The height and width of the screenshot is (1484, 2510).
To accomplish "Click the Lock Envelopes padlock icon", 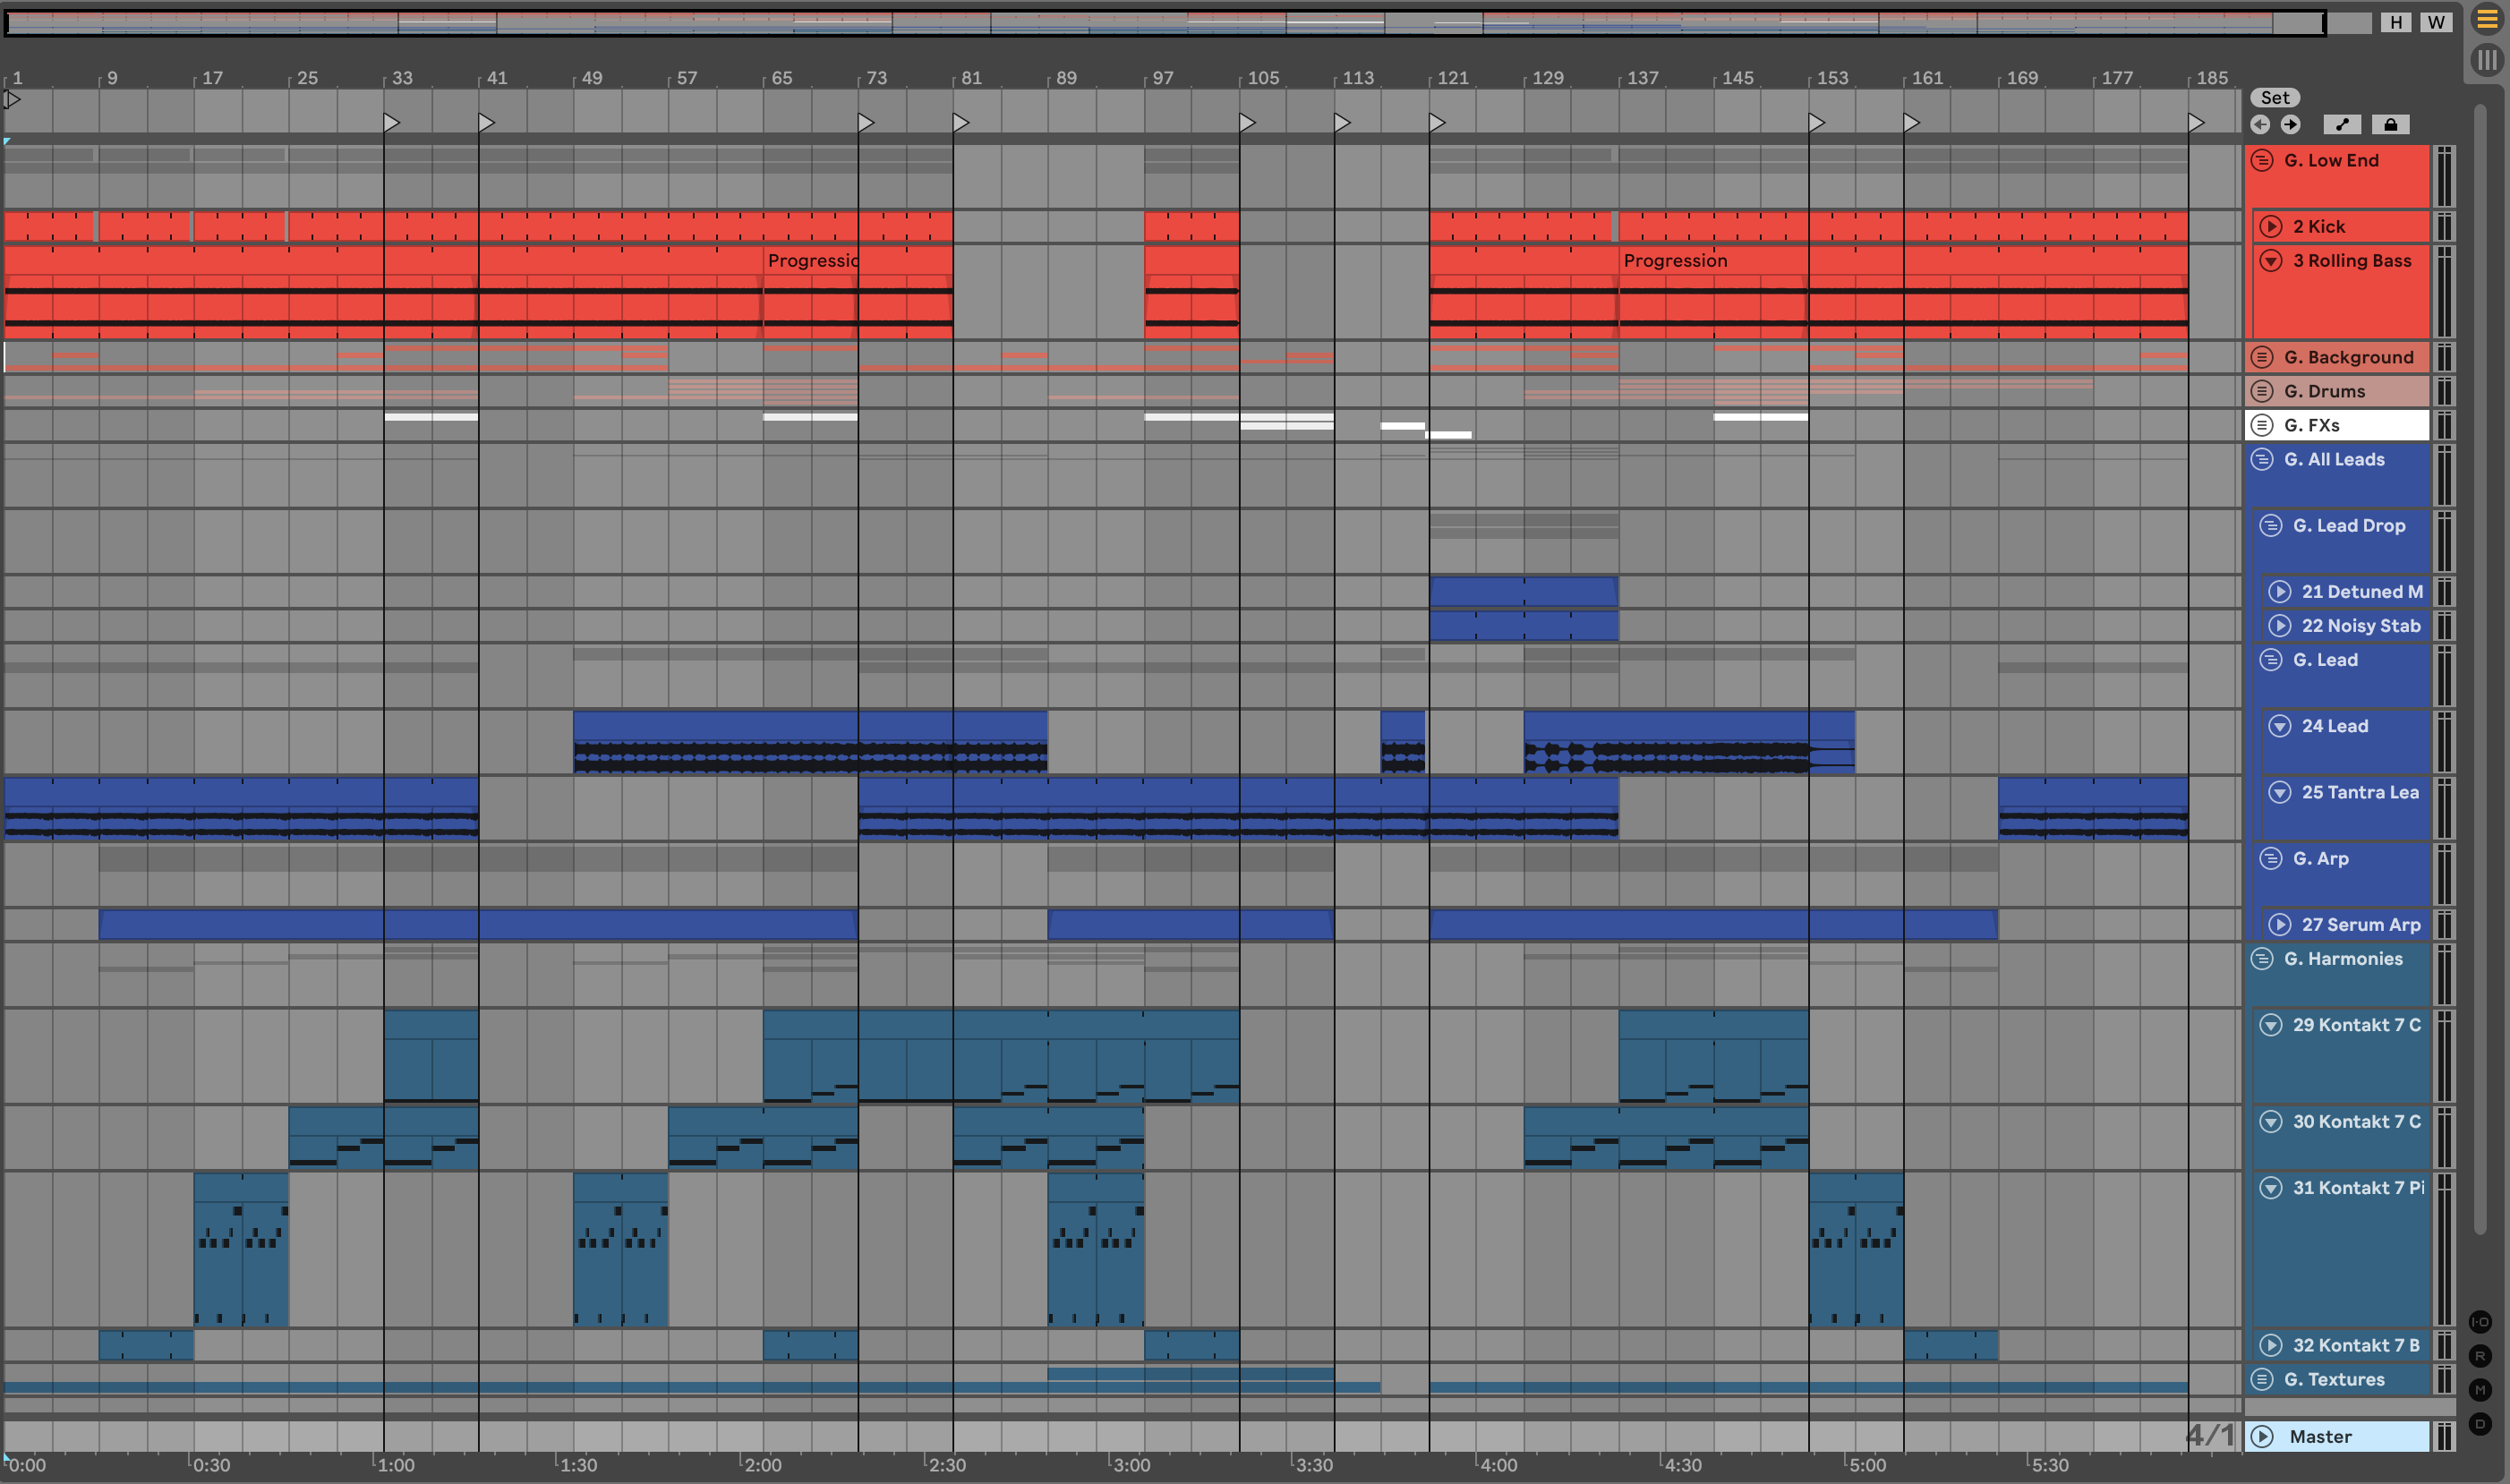I will point(2390,125).
